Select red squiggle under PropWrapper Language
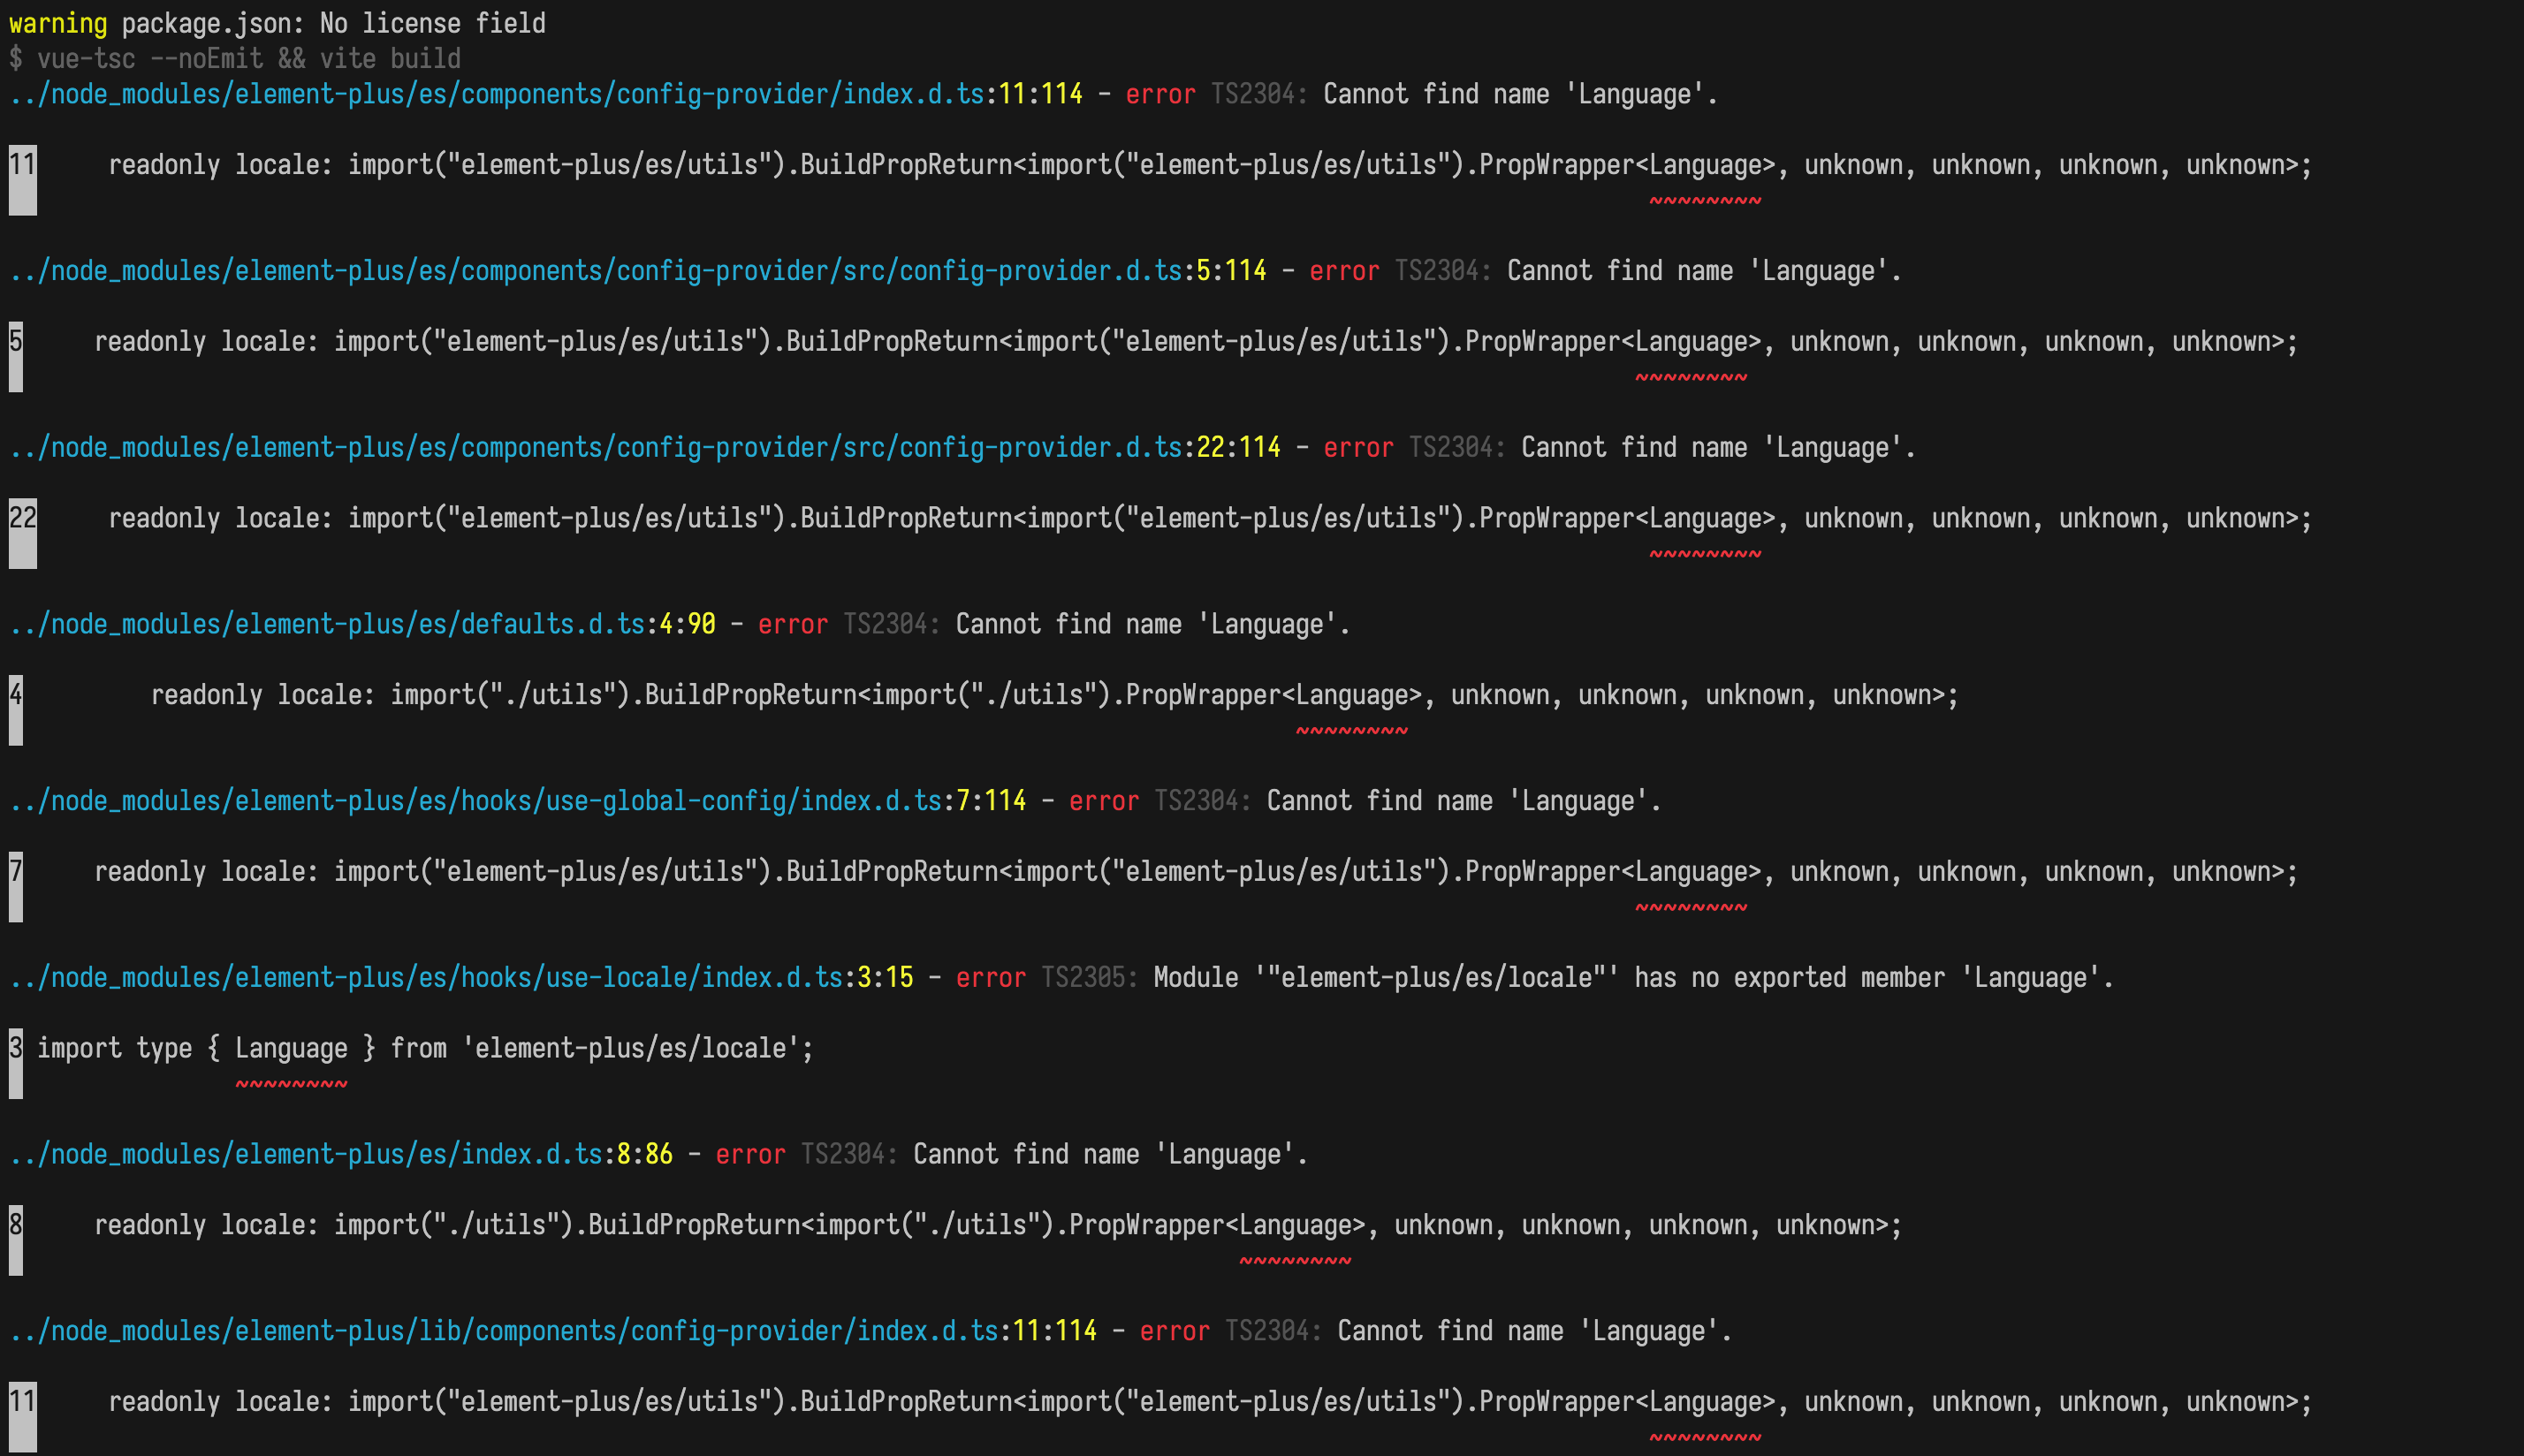The width and height of the screenshot is (2524, 1456). [1706, 201]
